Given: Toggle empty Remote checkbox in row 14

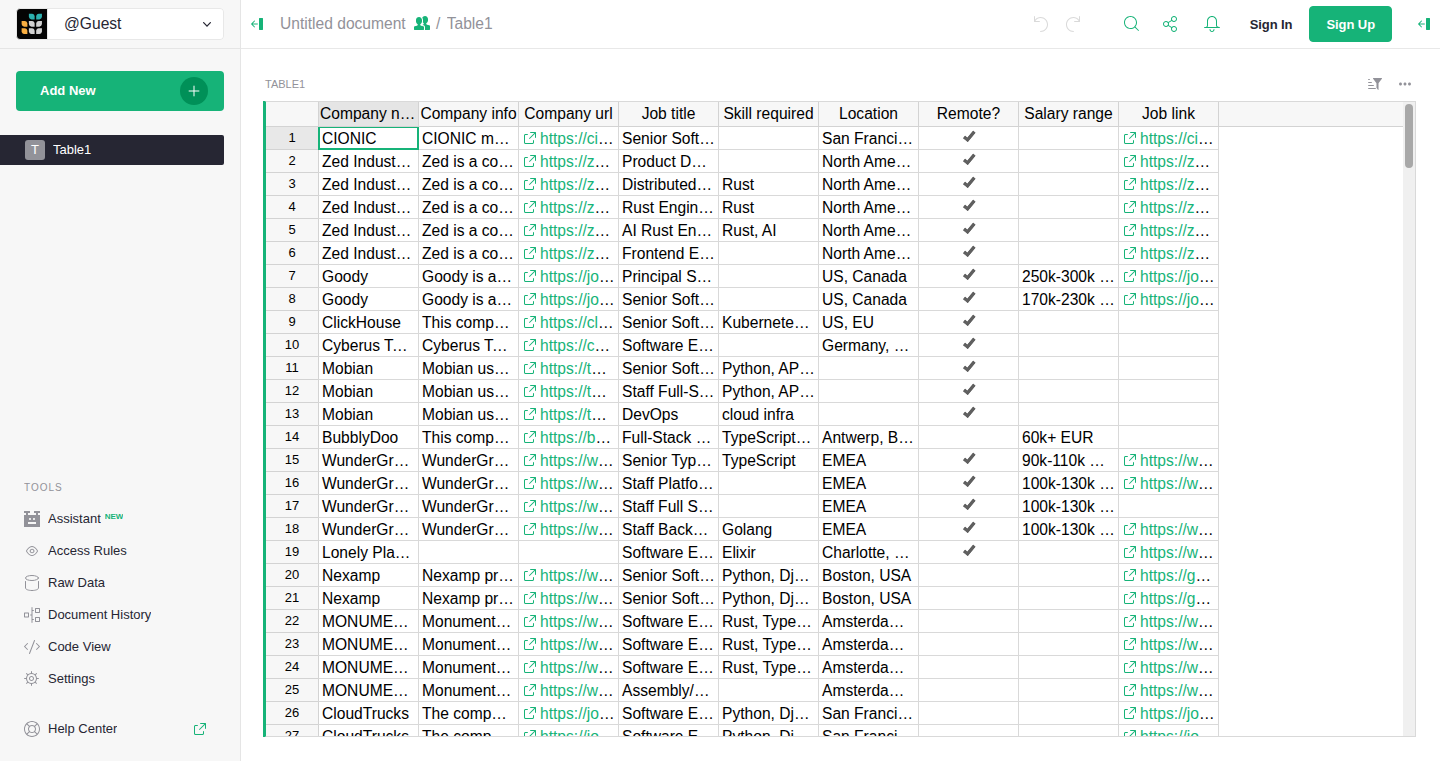Looking at the screenshot, I should 969,437.
